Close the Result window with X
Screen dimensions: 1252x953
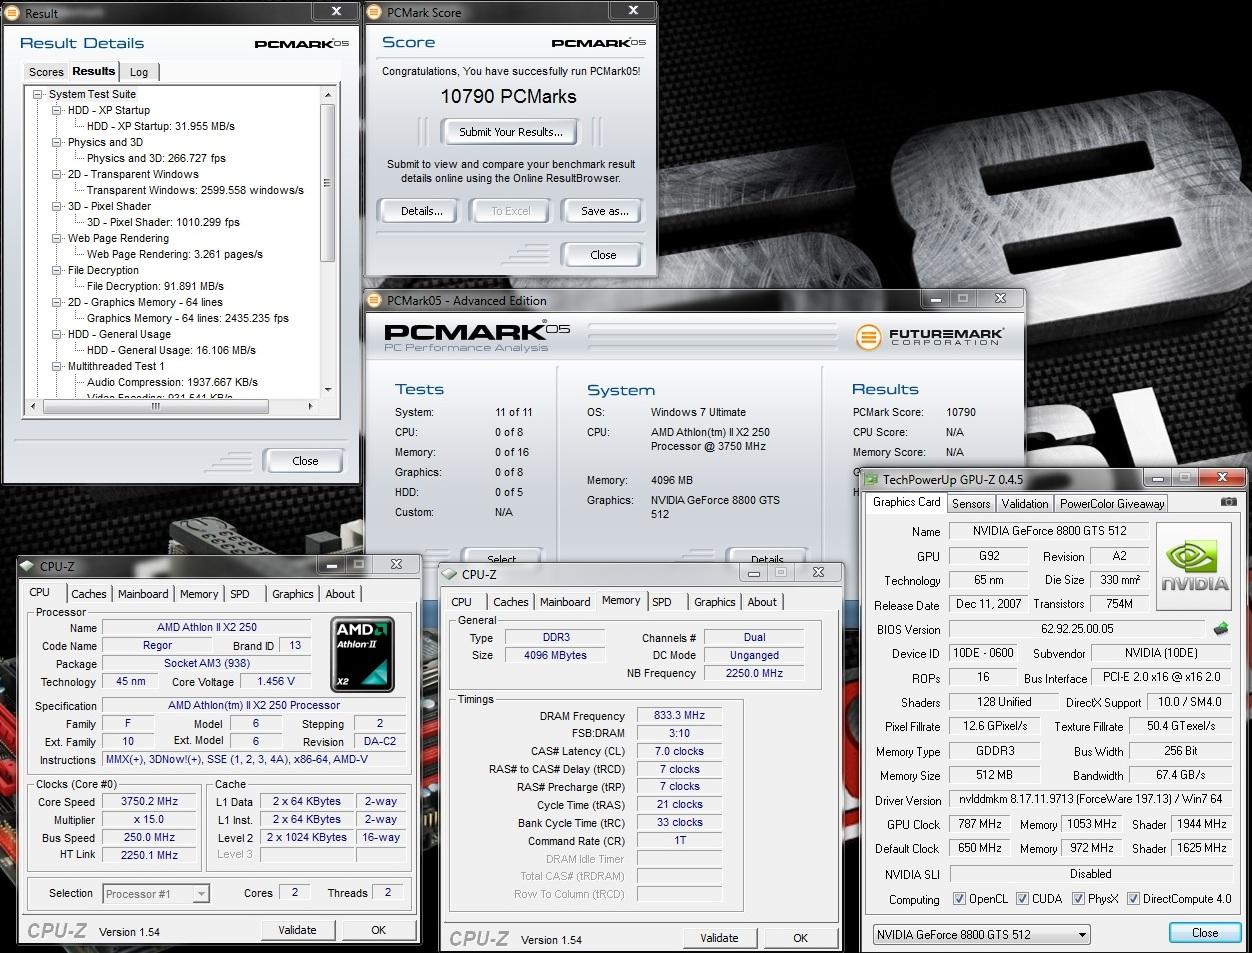[x=334, y=12]
